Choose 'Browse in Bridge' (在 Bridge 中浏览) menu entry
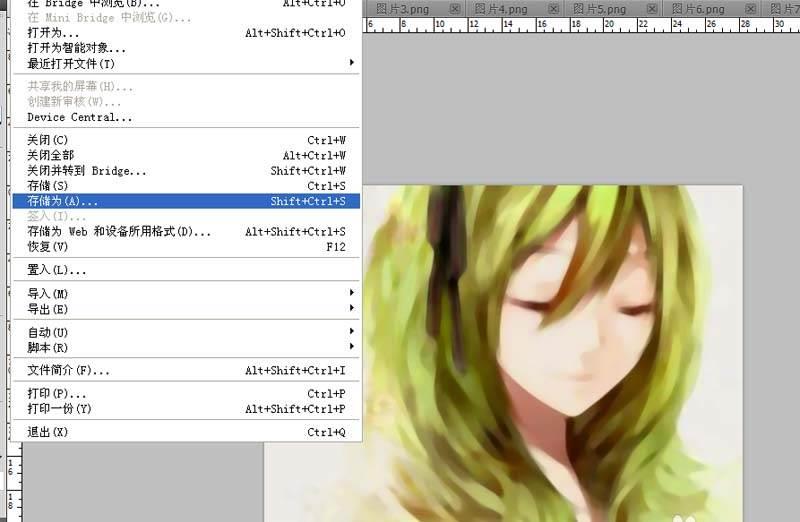This screenshot has width=800, height=522. pos(186,3)
